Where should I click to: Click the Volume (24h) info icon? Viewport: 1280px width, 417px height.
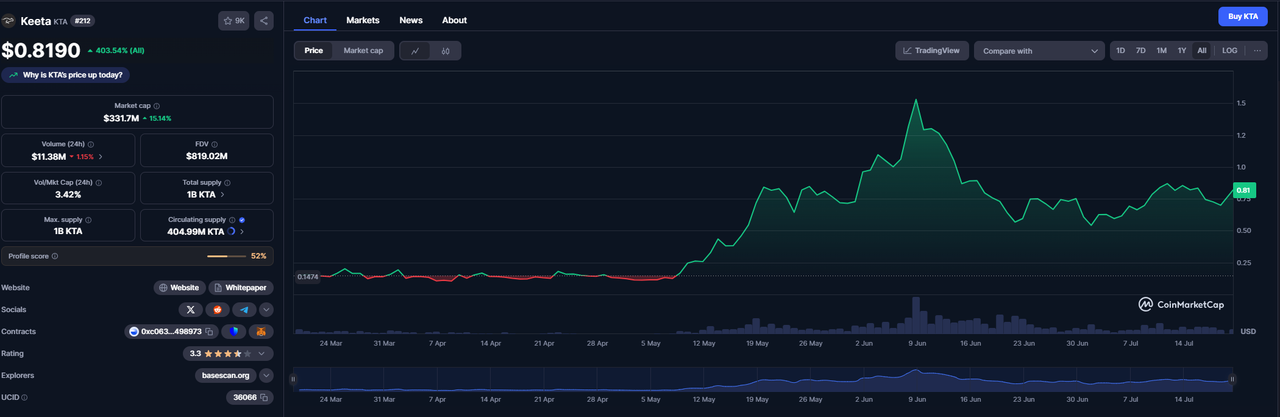coord(91,144)
